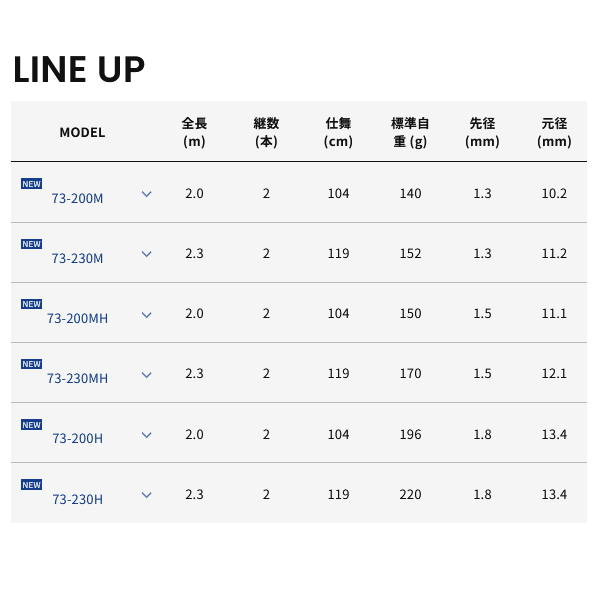The width and height of the screenshot is (600, 600).
Task: Expand the 73-230MH row chevron
Action: click(146, 375)
